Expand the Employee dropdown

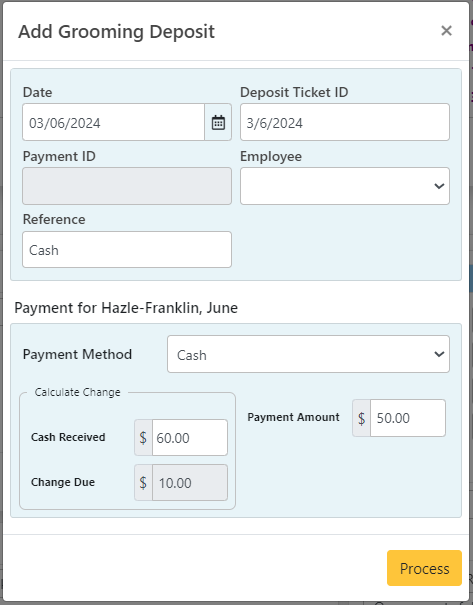(345, 186)
